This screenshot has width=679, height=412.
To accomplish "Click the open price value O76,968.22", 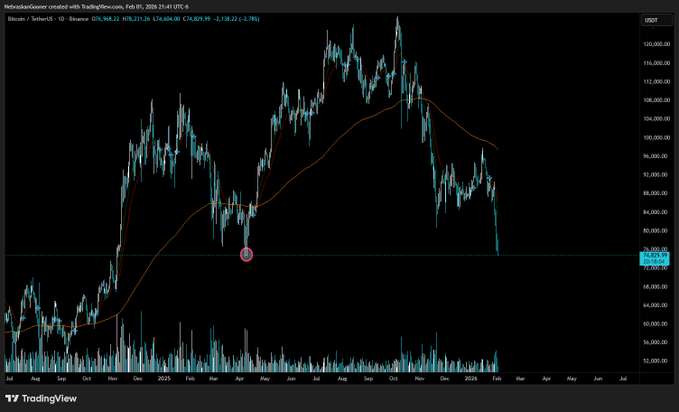I will coord(106,19).
